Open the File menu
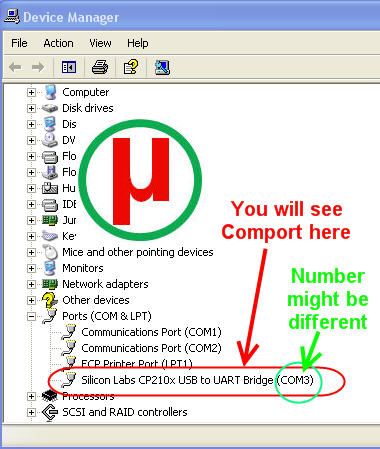The image size is (380, 449). click(19, 43)
